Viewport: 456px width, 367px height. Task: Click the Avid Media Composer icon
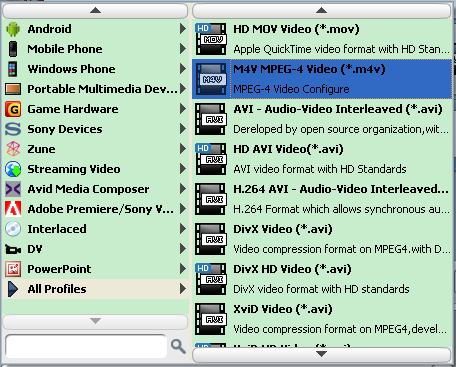point(13,189)
